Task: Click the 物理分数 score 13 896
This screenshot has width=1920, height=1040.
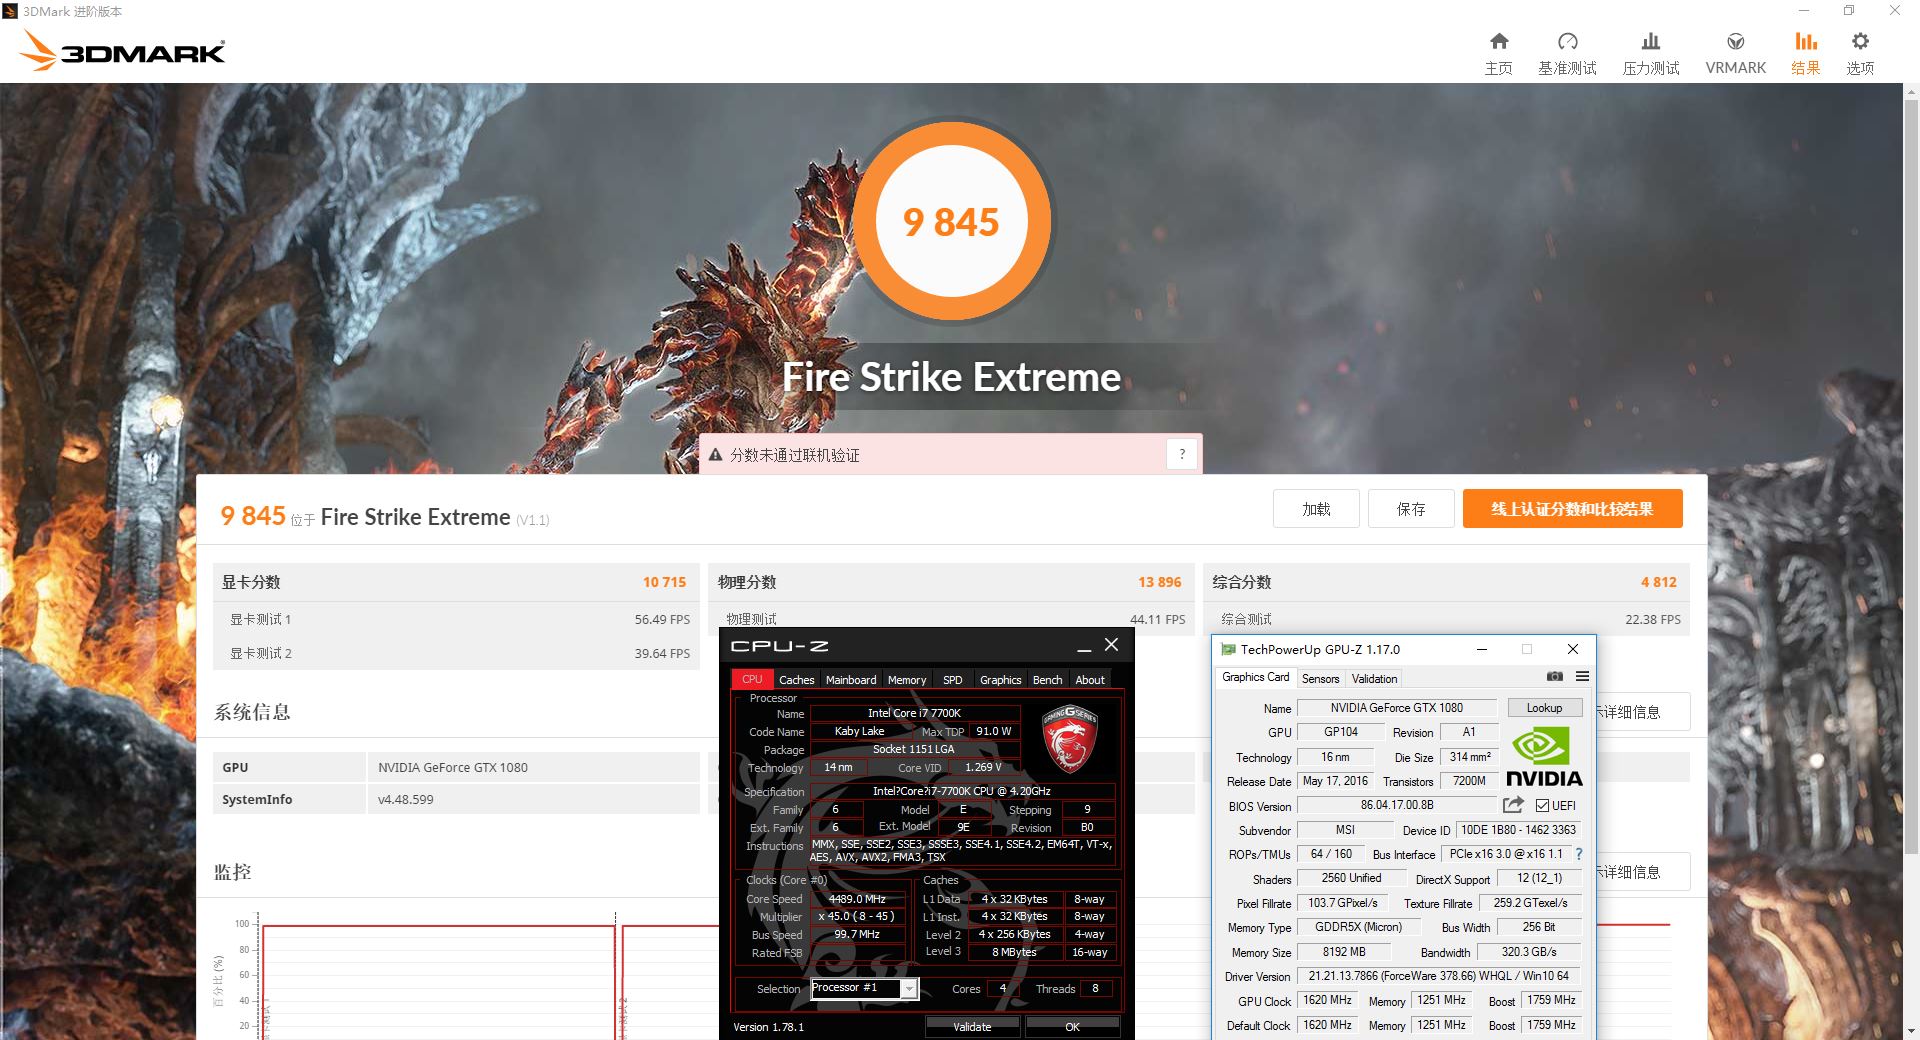Action: click(1159, 582)
